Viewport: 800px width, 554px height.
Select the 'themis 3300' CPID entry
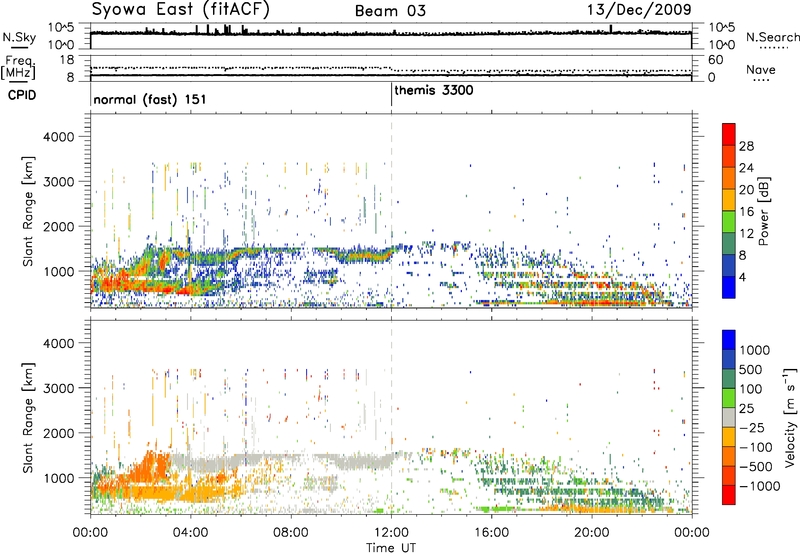[434, 91]
